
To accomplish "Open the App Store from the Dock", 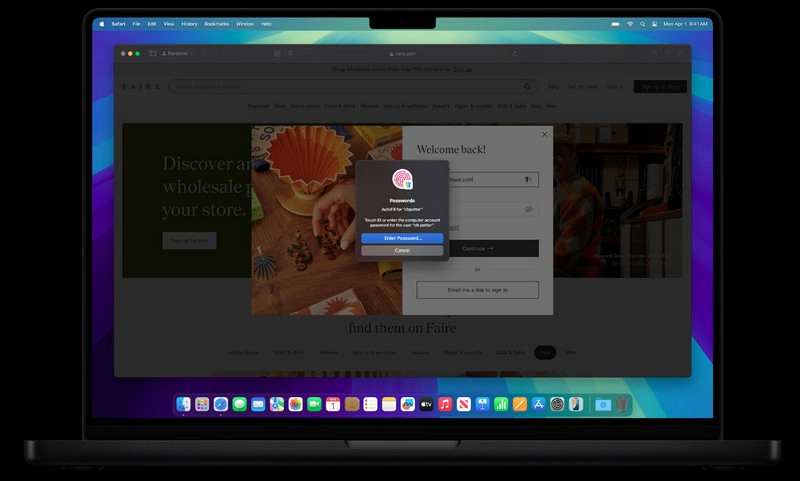I will [538, 404].
